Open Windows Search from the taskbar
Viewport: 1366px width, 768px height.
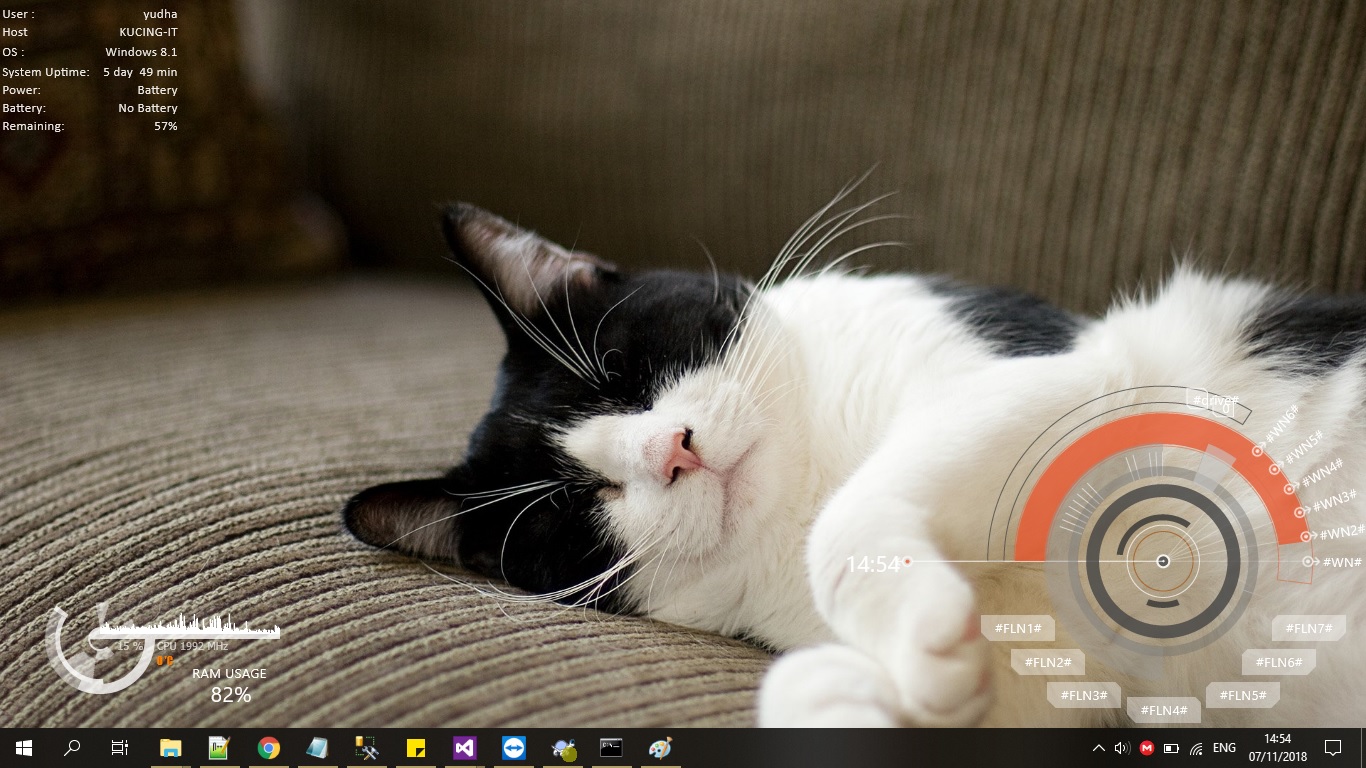(71, 747)
